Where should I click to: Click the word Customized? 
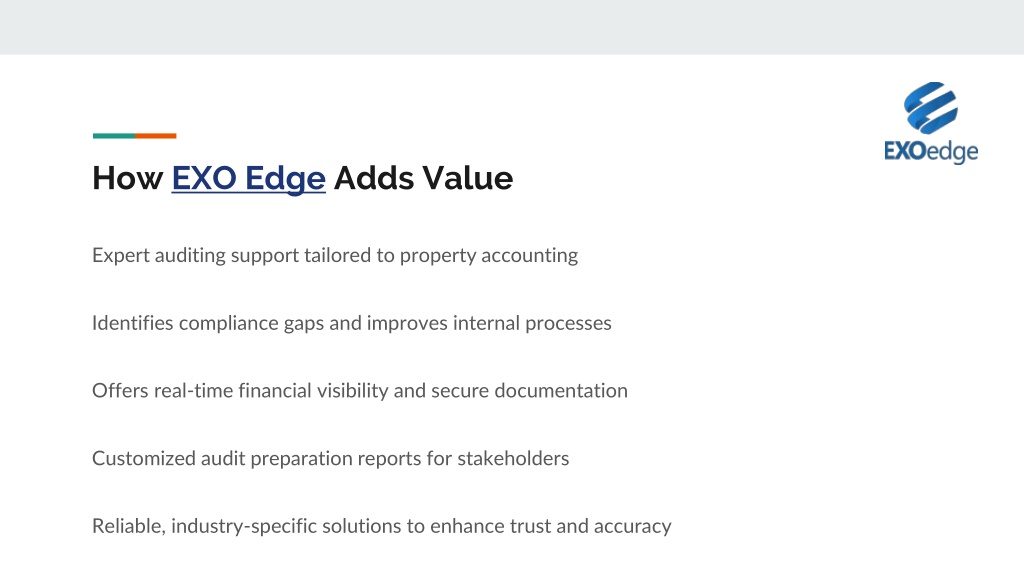click(x=144, y=458)
